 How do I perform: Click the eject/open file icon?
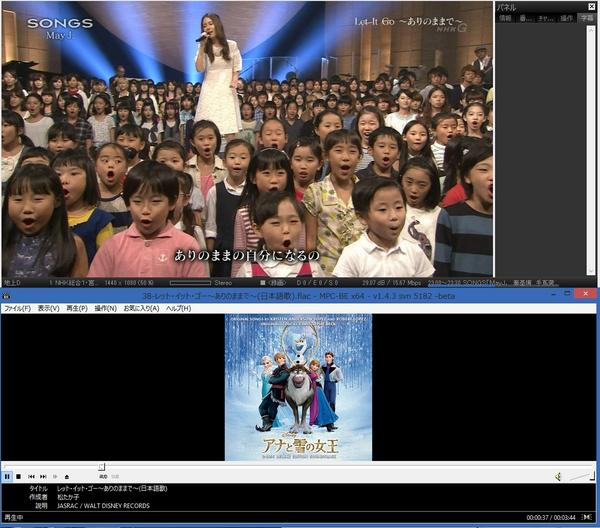(x=67, y=476)
